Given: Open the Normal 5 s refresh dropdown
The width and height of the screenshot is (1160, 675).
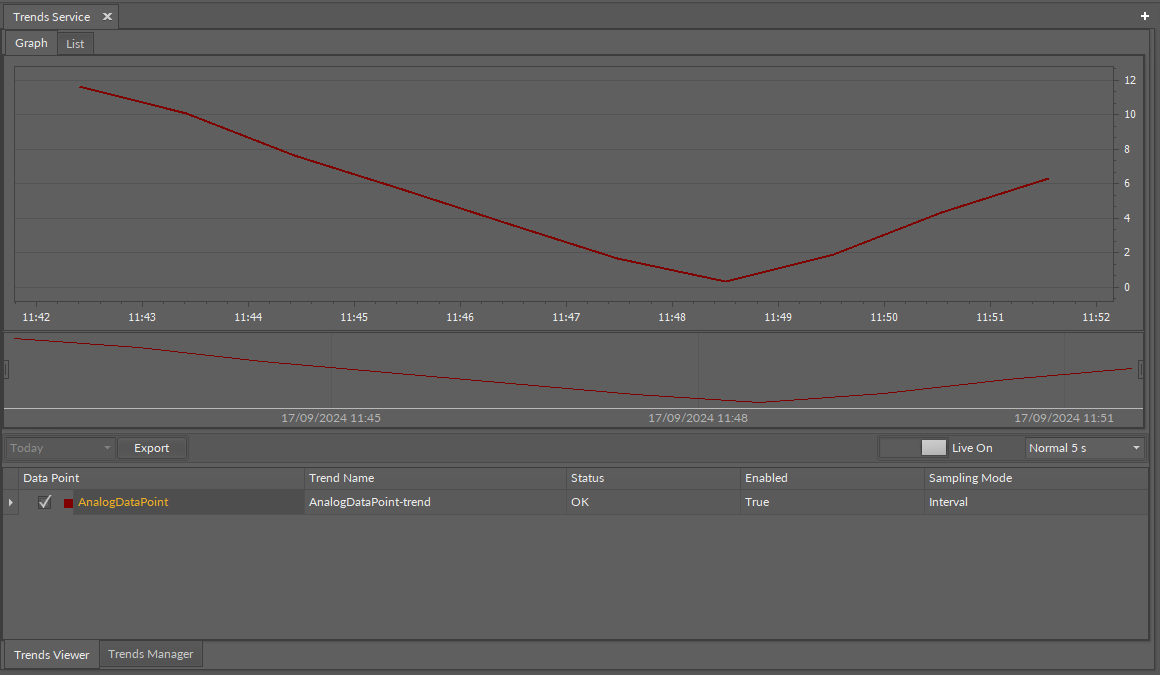Looking at the screenshot, I should pos(1085,448).
